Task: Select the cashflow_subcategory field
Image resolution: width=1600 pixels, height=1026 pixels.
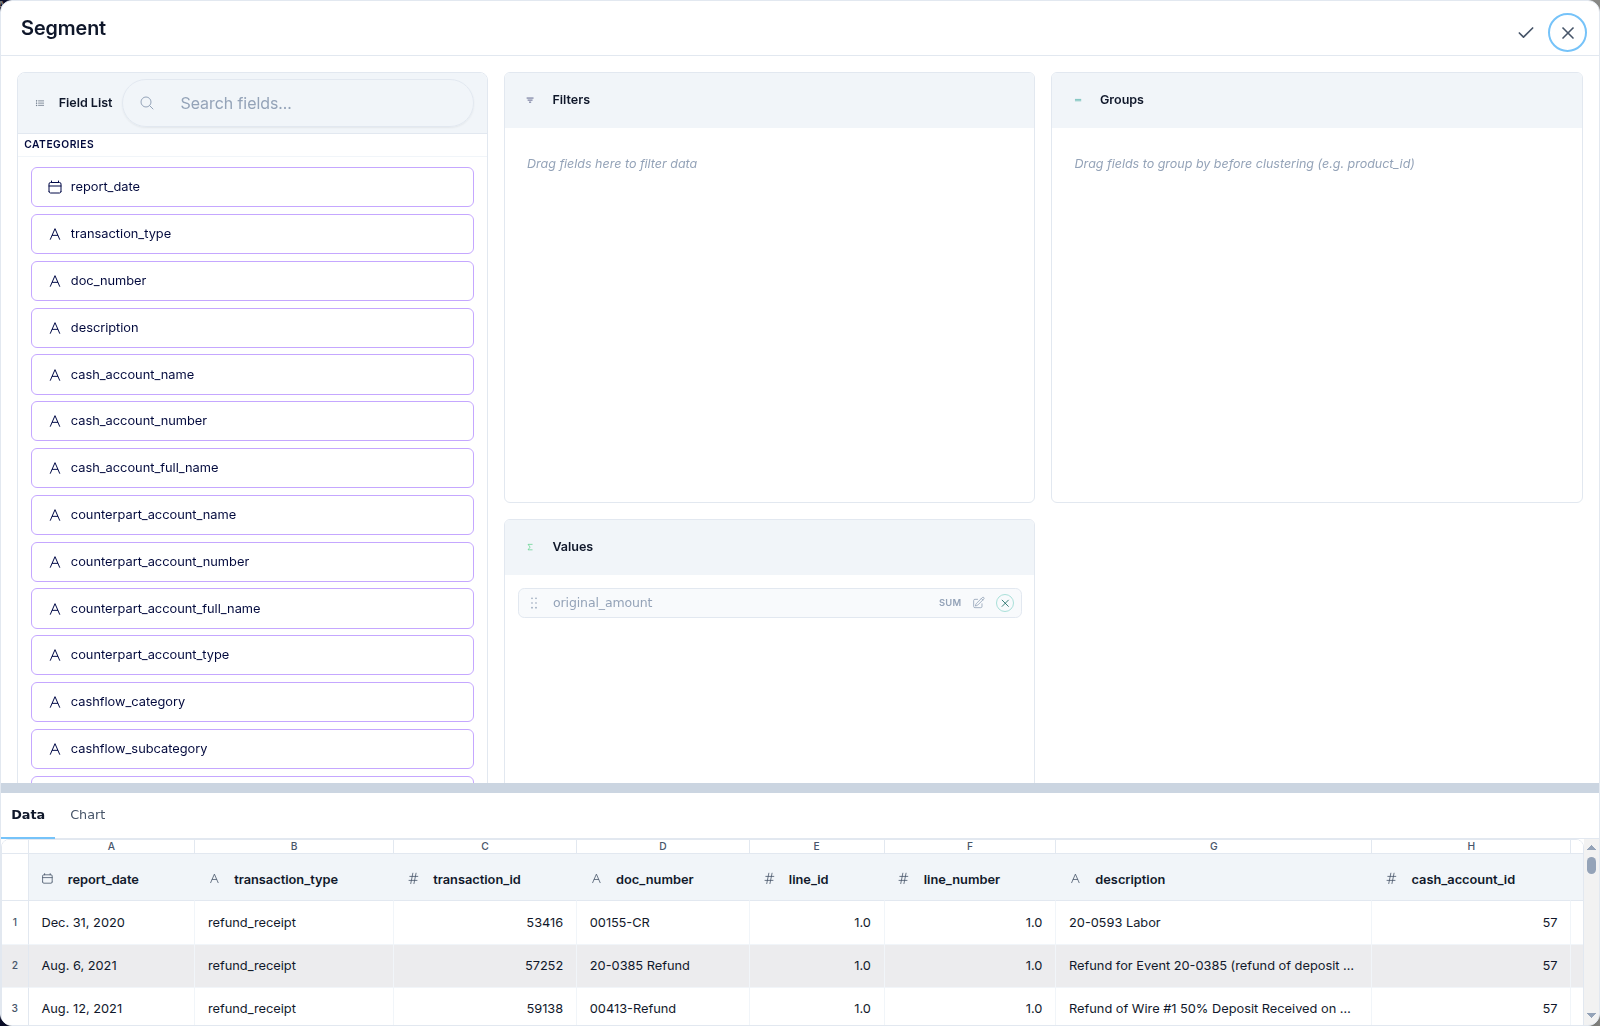Action: pos(252,749)
